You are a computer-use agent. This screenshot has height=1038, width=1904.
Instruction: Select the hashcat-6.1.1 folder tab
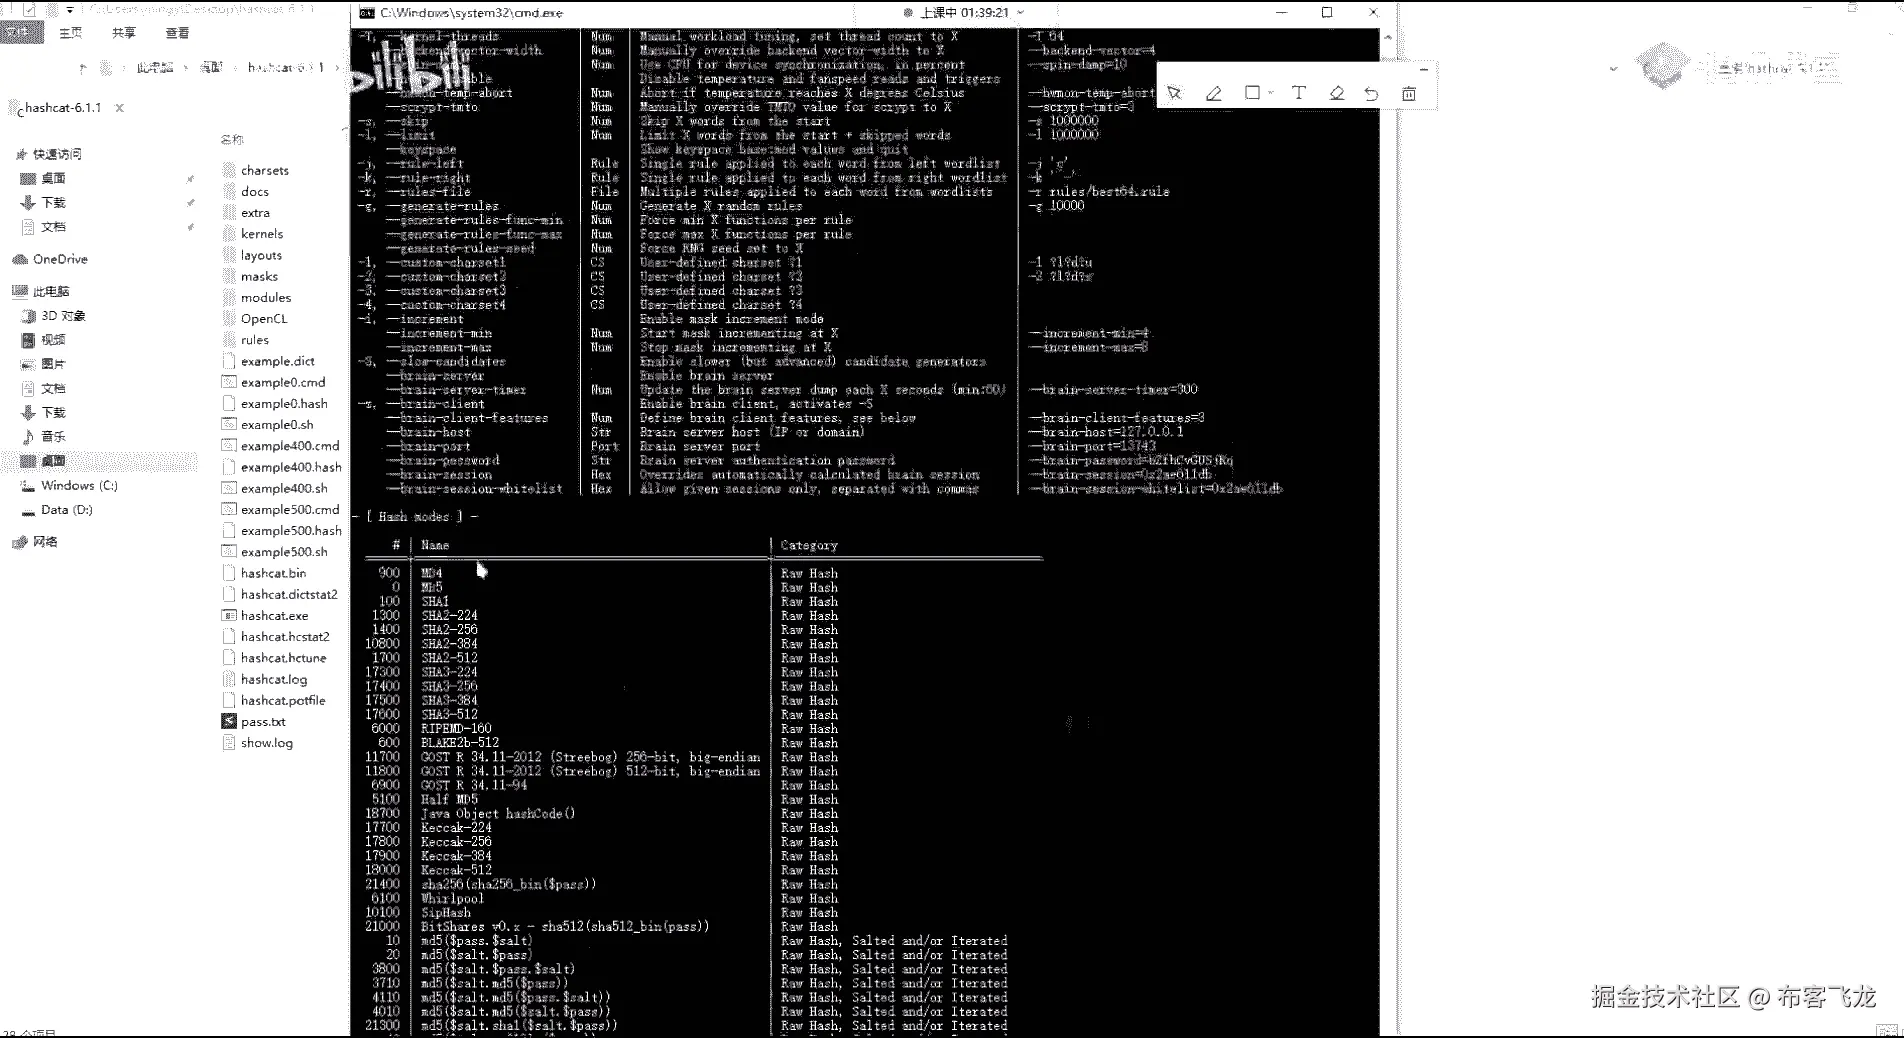coord(61,107)
